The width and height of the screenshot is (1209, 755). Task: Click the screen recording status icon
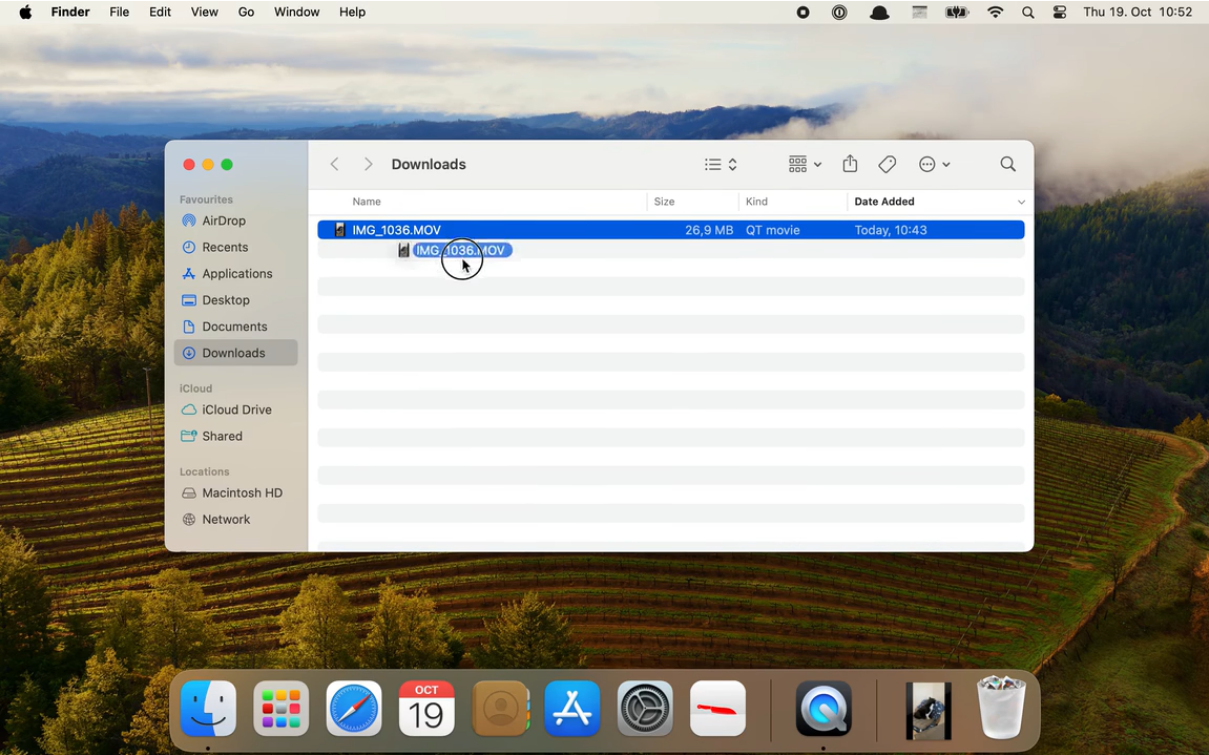(803, 12)
